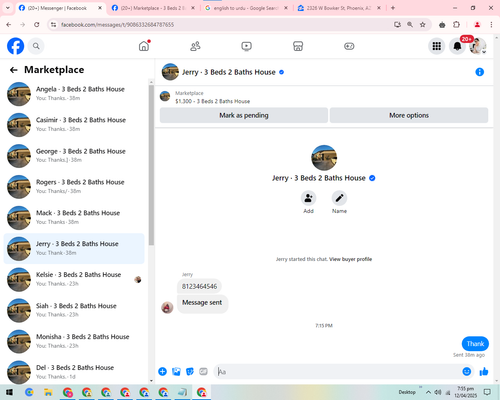Expand the tab search dropdown arrow
500x400 pixels.
click(8, 8)
